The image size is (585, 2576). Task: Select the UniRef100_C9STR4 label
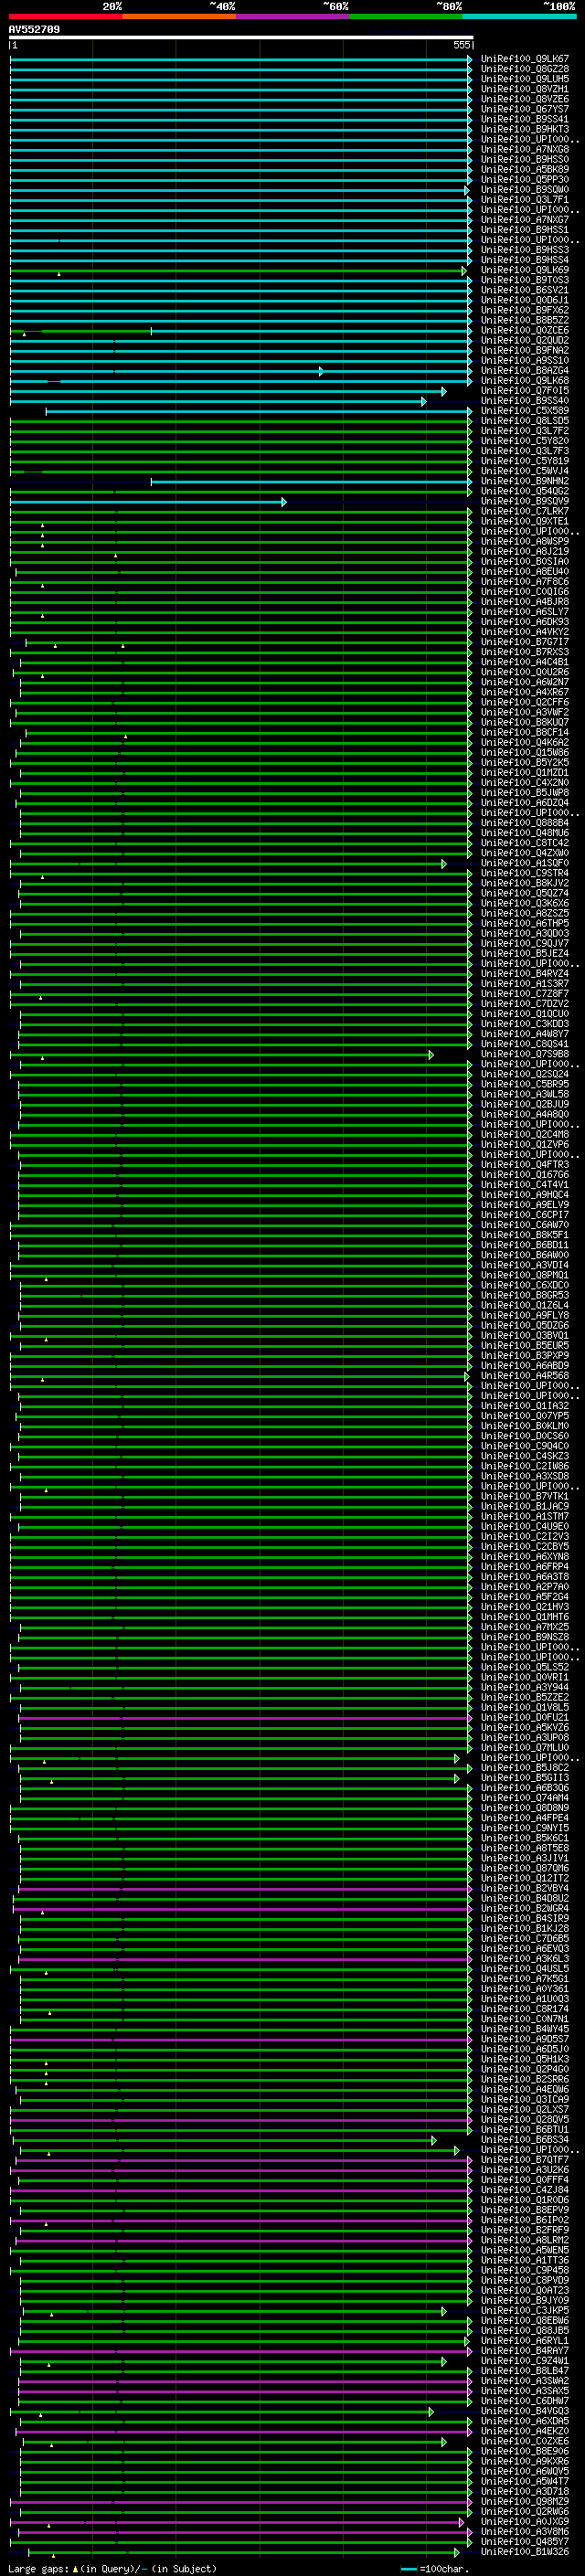tap(525, 873)
